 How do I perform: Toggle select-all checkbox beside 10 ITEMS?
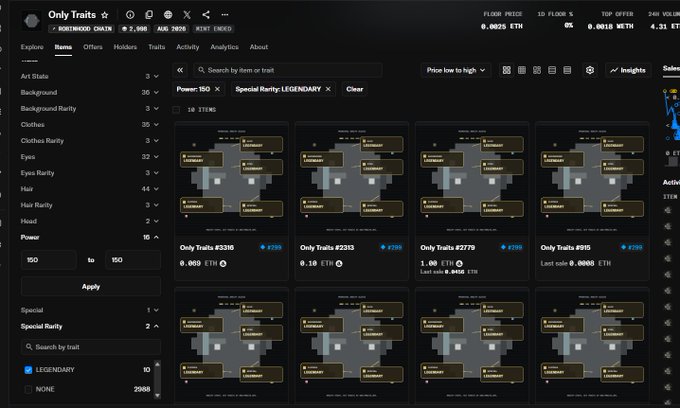(176, 110)
